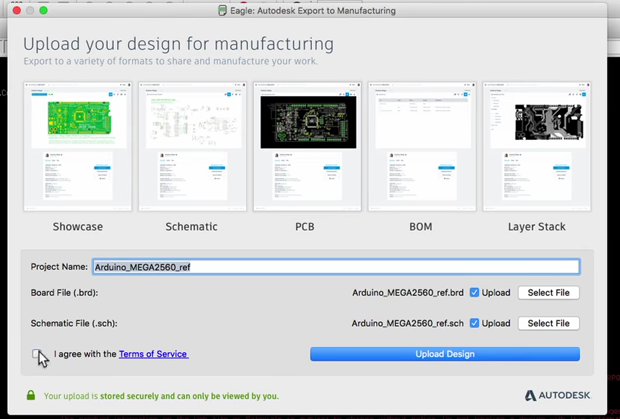The image size is (620, 419).
Task: Click the Schematic label under its thumbnail
Action: point(191,226)
